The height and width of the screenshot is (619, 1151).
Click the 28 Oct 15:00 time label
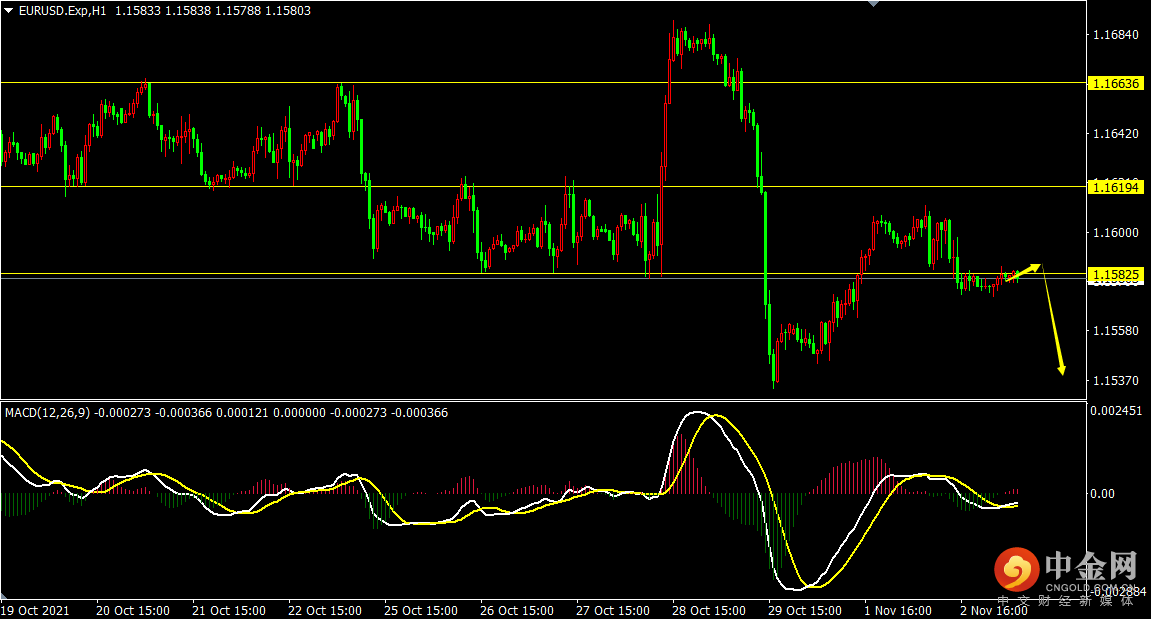tap(709, 611)
